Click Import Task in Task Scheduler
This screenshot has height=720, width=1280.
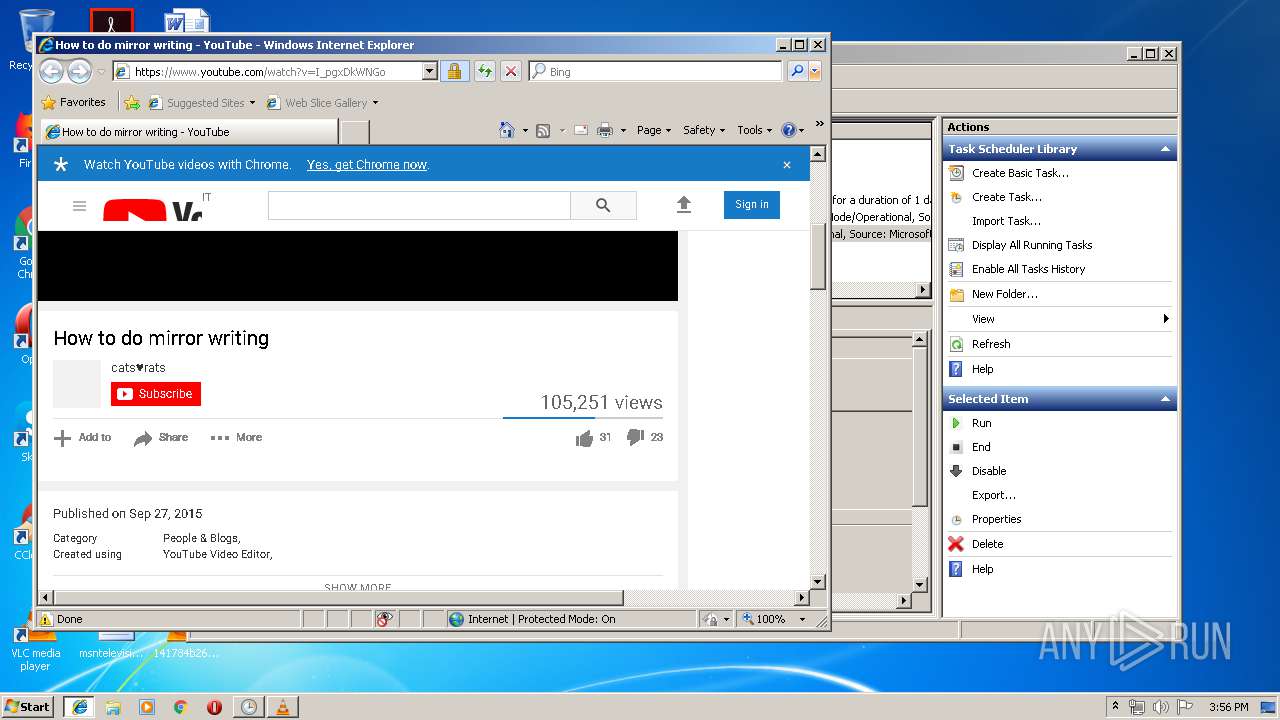[1006, 221]
